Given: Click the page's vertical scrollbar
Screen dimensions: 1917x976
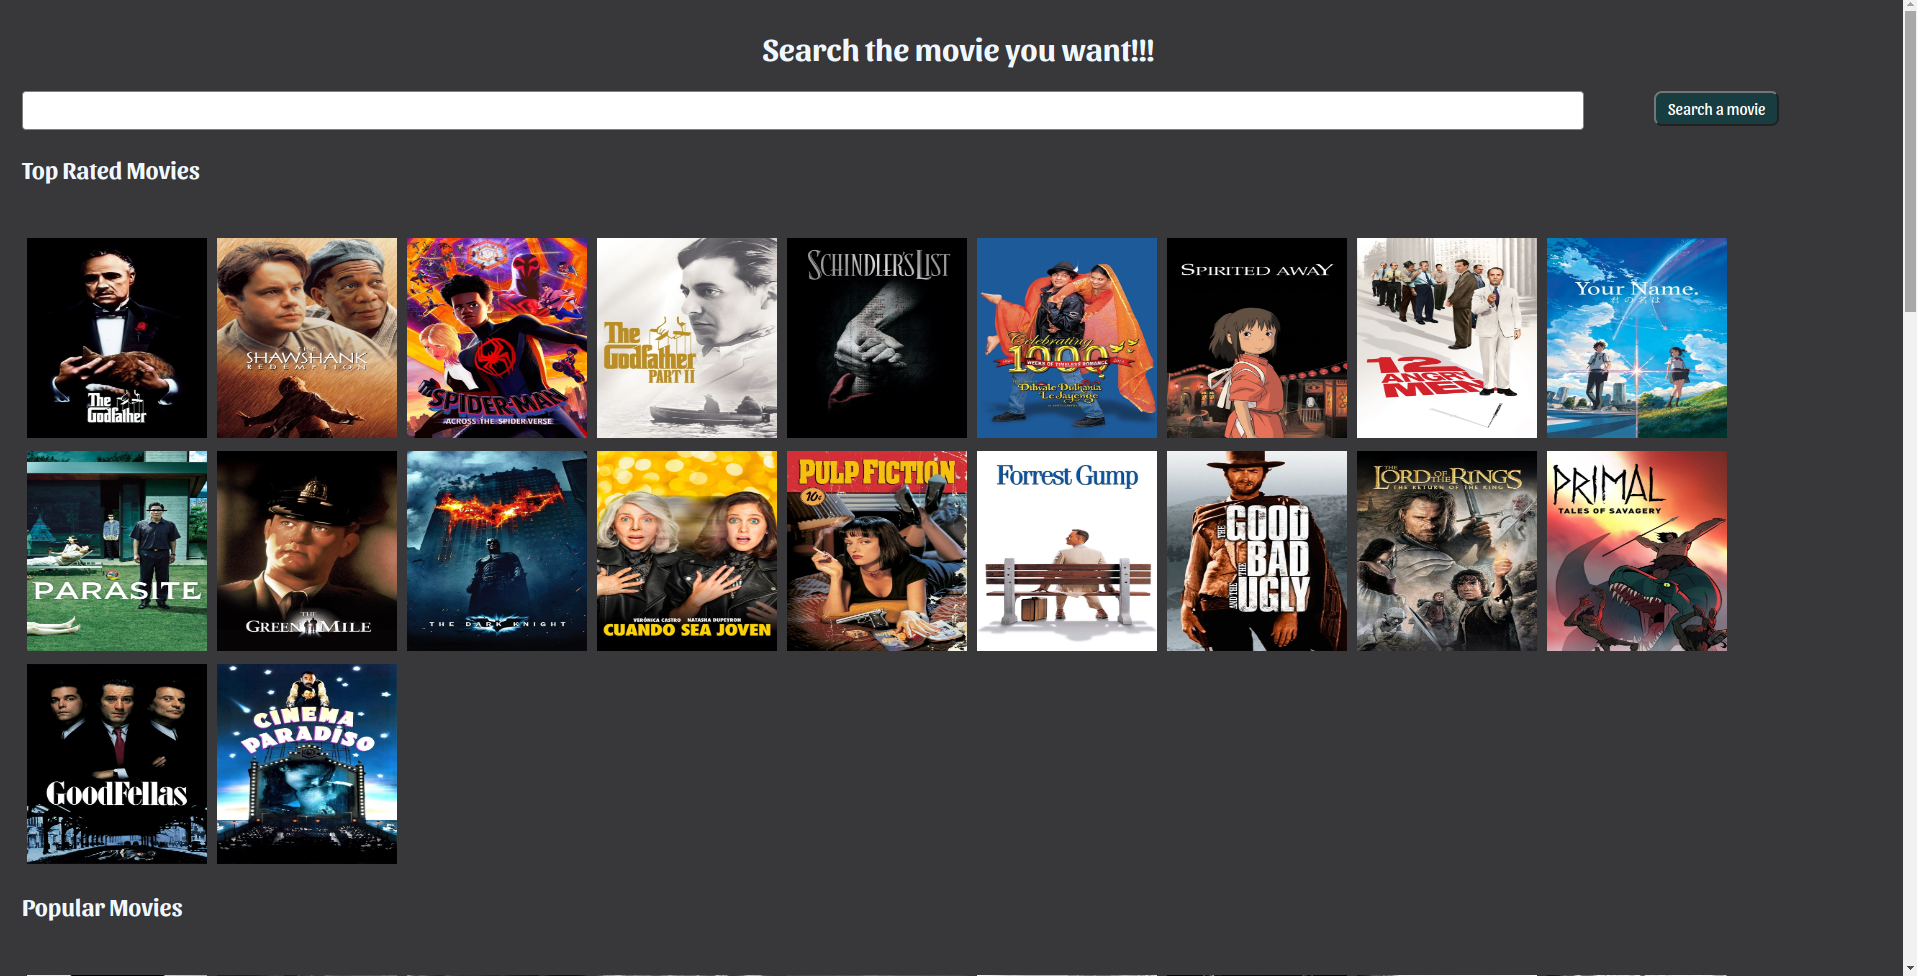Looking at the screenshot, I should point(1909,160).
